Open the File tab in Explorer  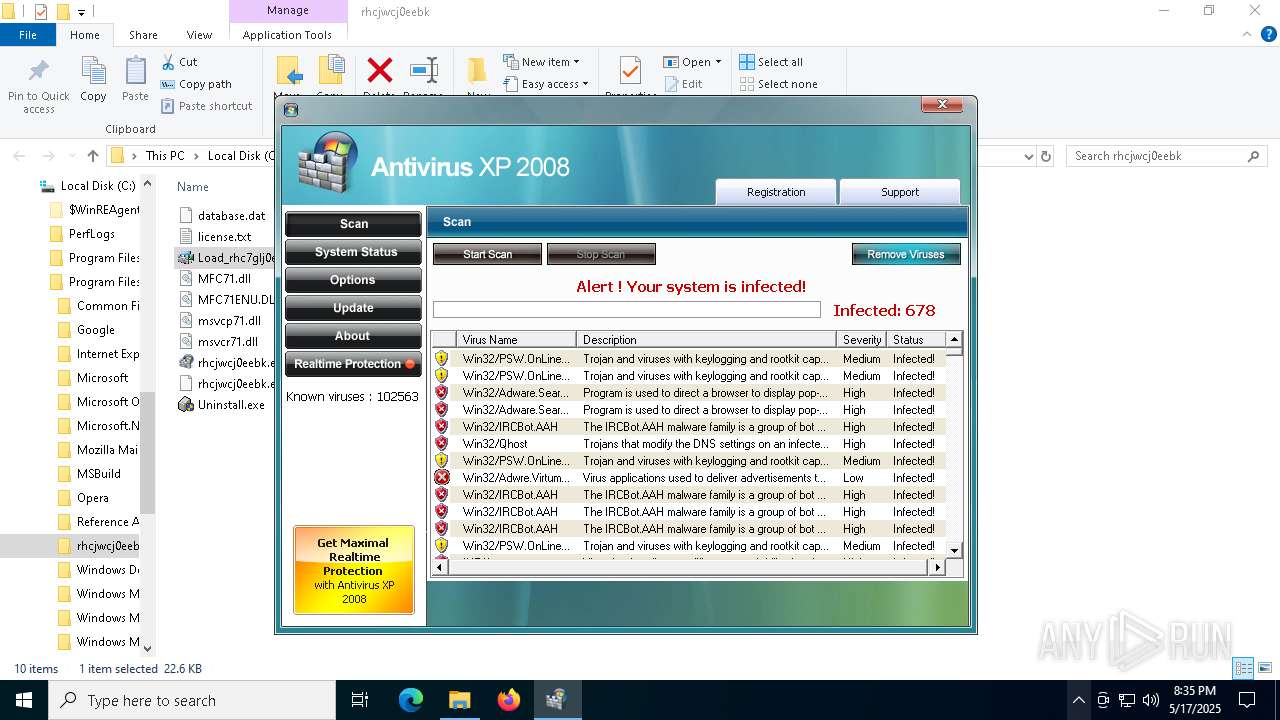(x=28, y=35)
